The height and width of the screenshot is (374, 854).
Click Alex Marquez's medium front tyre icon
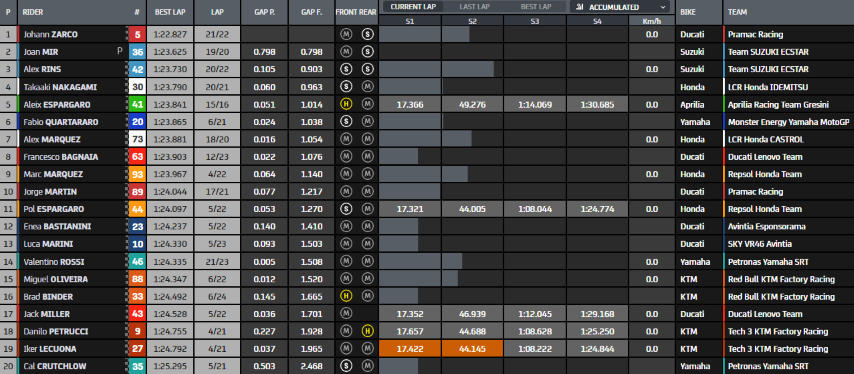[x=345, y=139]
